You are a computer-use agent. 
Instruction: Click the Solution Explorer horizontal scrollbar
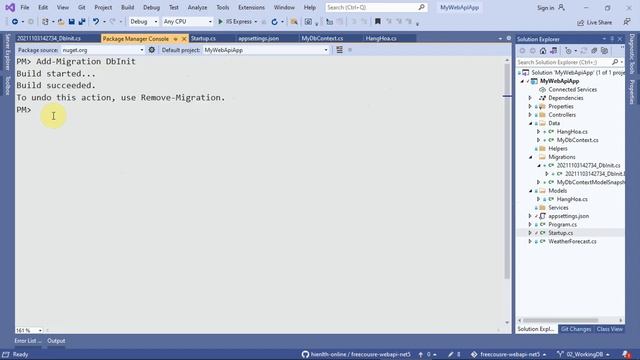click(560, 320)
